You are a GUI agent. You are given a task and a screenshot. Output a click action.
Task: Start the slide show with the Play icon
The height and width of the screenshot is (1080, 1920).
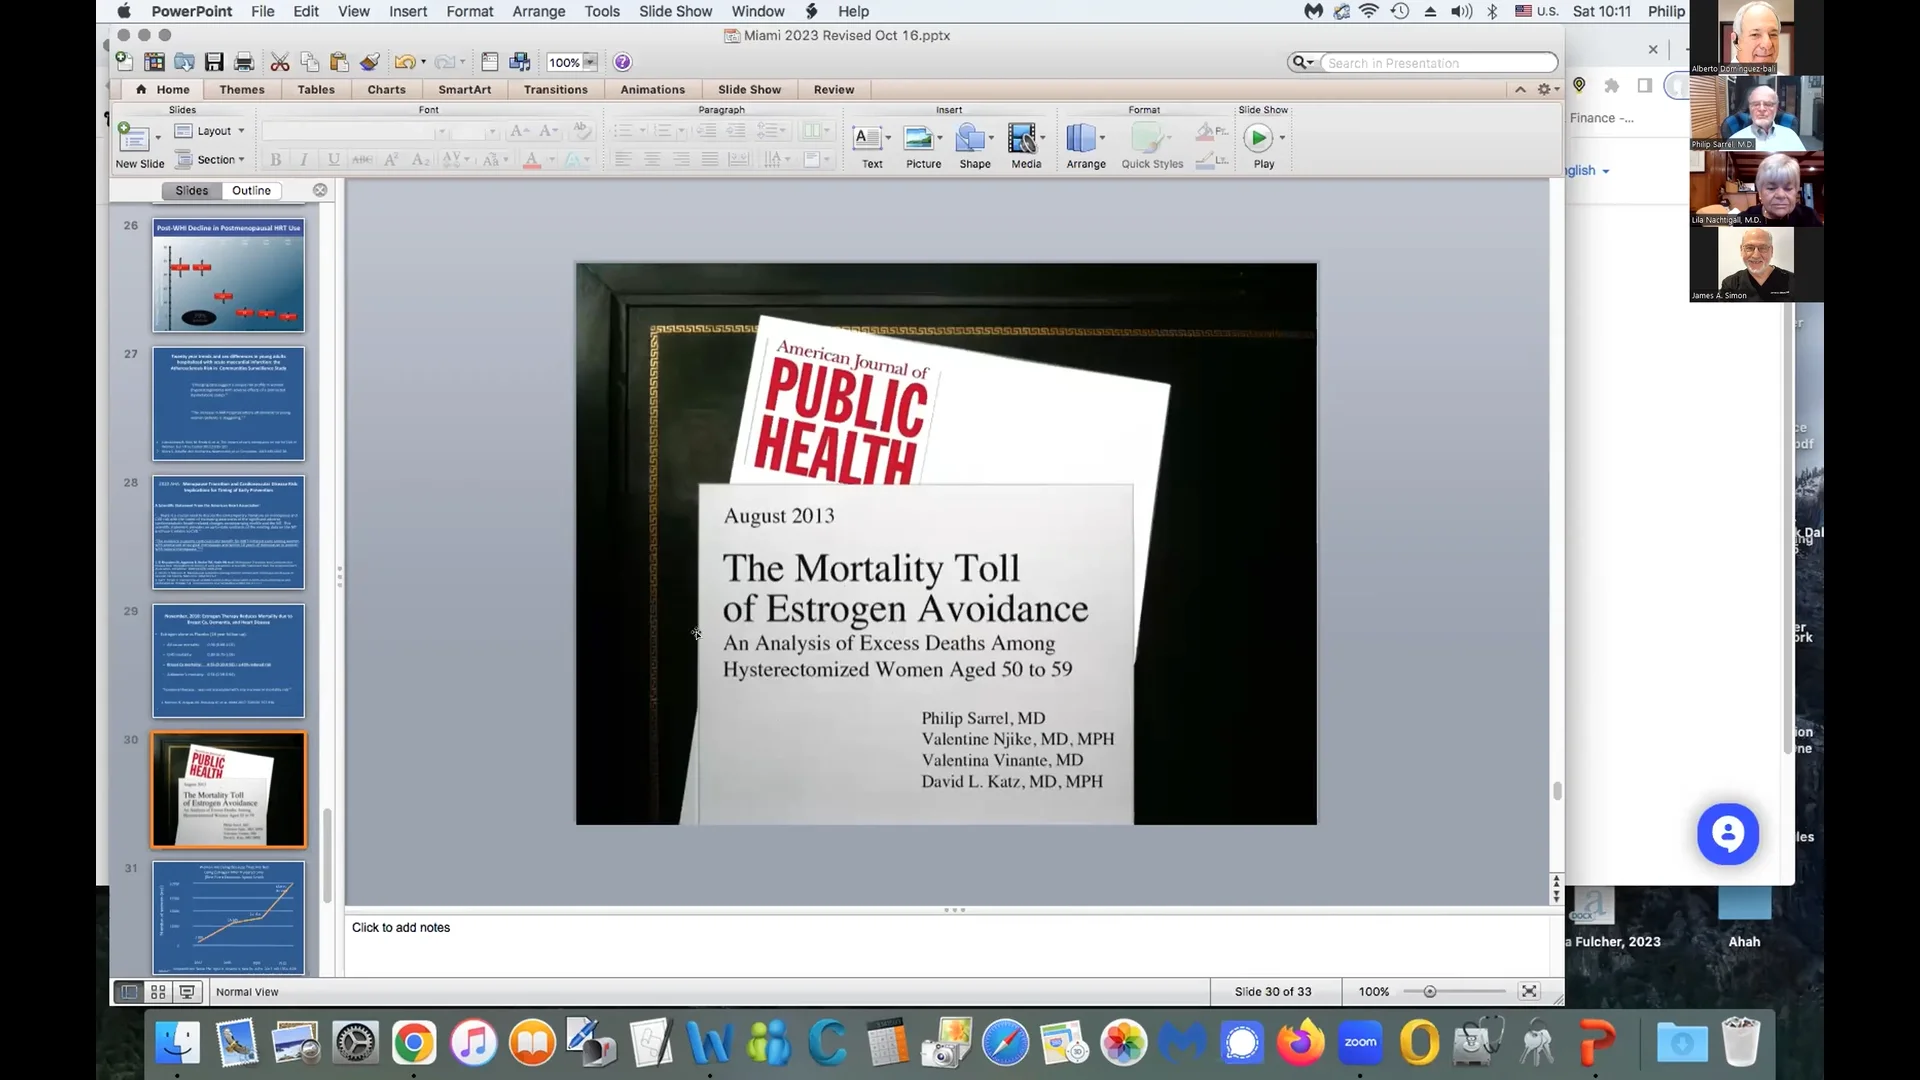click(1258, 137)
